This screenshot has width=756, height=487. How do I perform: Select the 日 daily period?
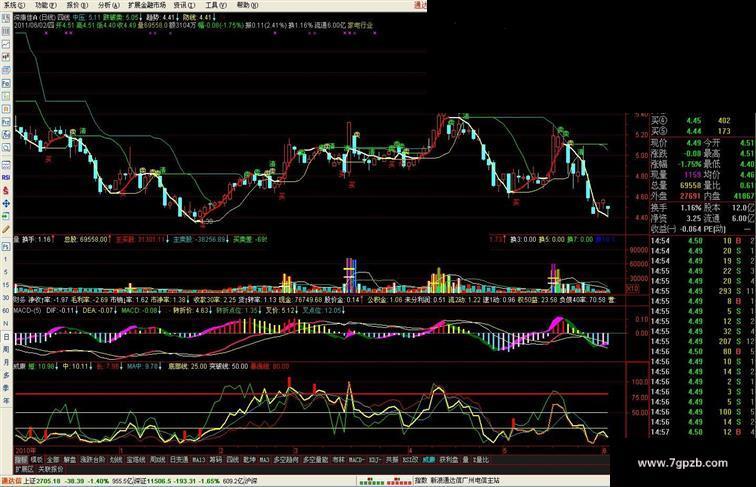tap(6, 336)
